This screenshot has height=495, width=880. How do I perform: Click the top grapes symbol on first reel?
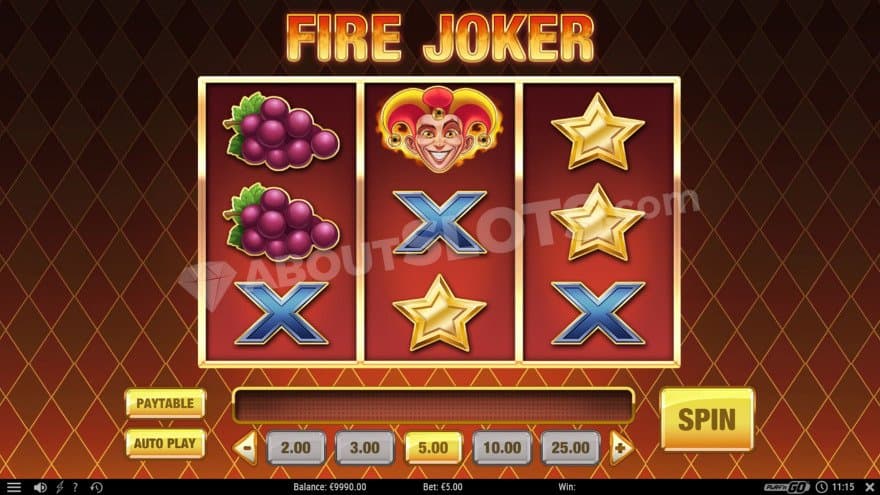(x=281, y=131)
